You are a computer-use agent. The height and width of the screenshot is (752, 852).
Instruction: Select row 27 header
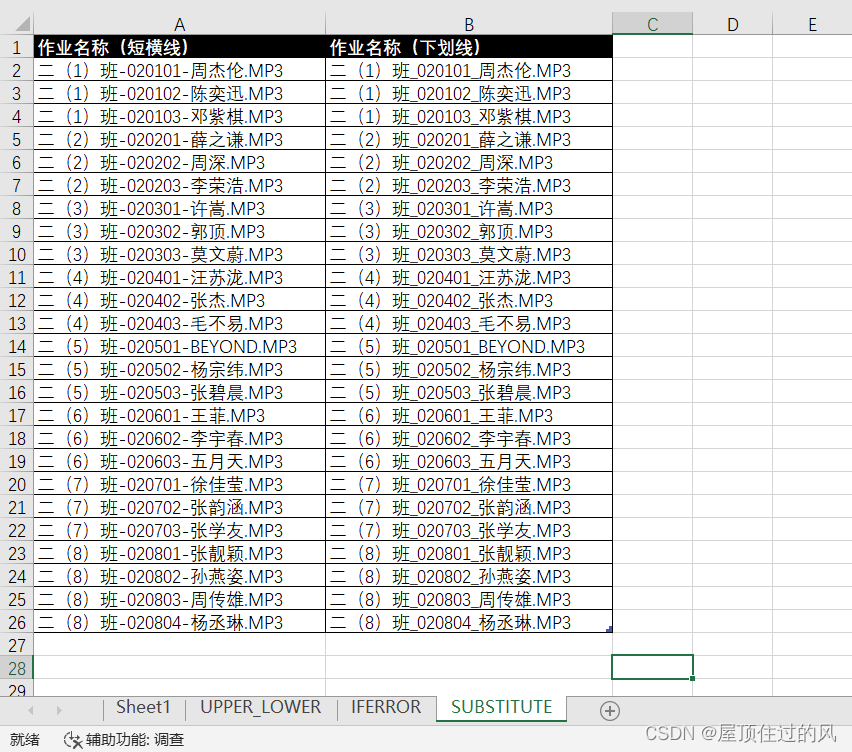[17, 646]
